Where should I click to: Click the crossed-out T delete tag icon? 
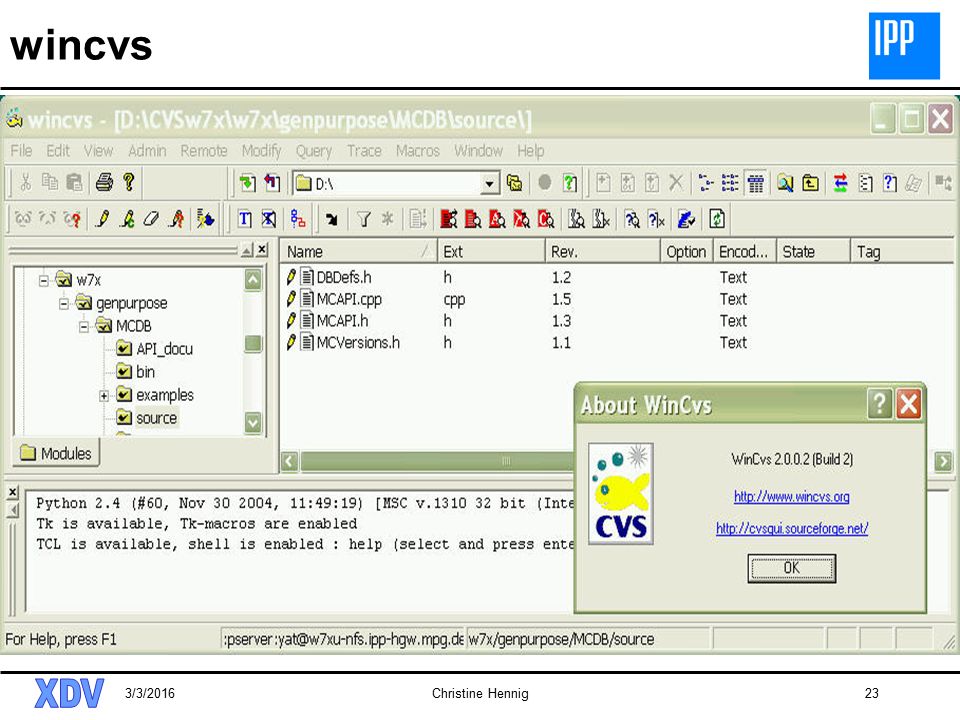click(x=269, y=219)
